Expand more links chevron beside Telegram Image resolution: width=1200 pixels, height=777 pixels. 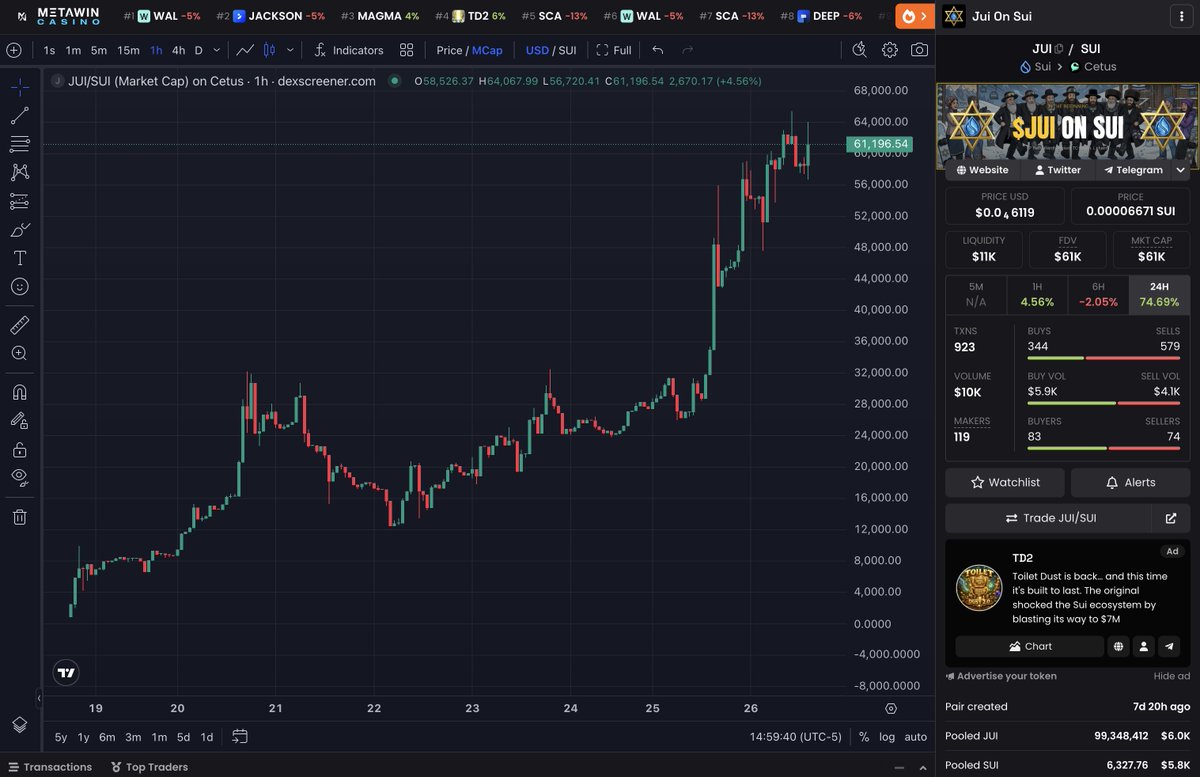tap(1181, 170)
